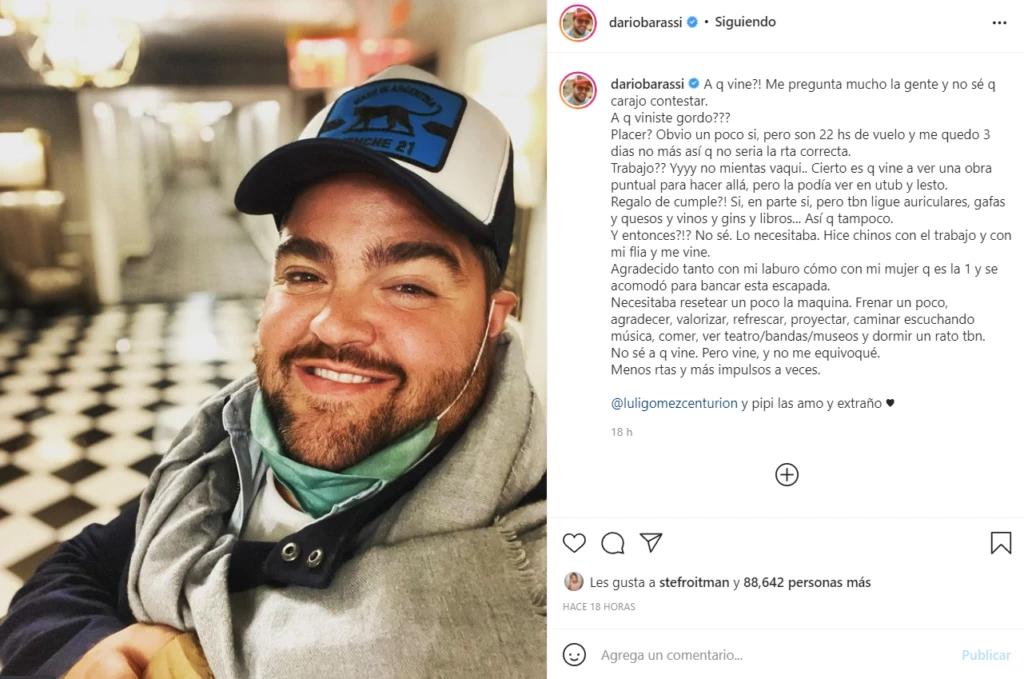Image resolution: width=1024 pixels, height=679 pixels.
Task: Toggle the Siguiendo follow status
Action: pyautogui.click(x=745, y=22)
